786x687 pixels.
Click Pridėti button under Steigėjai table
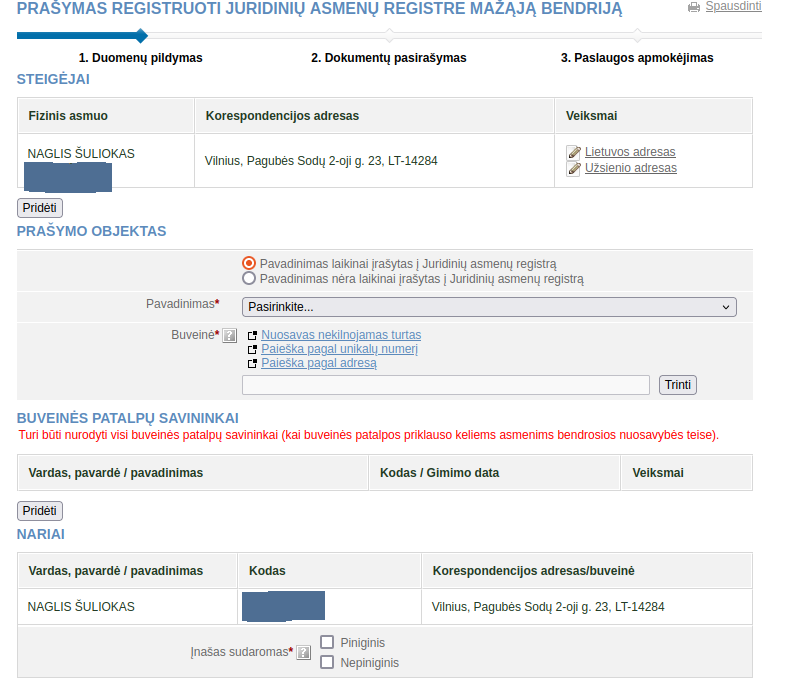pyautogui.click(x=40, y=207)
